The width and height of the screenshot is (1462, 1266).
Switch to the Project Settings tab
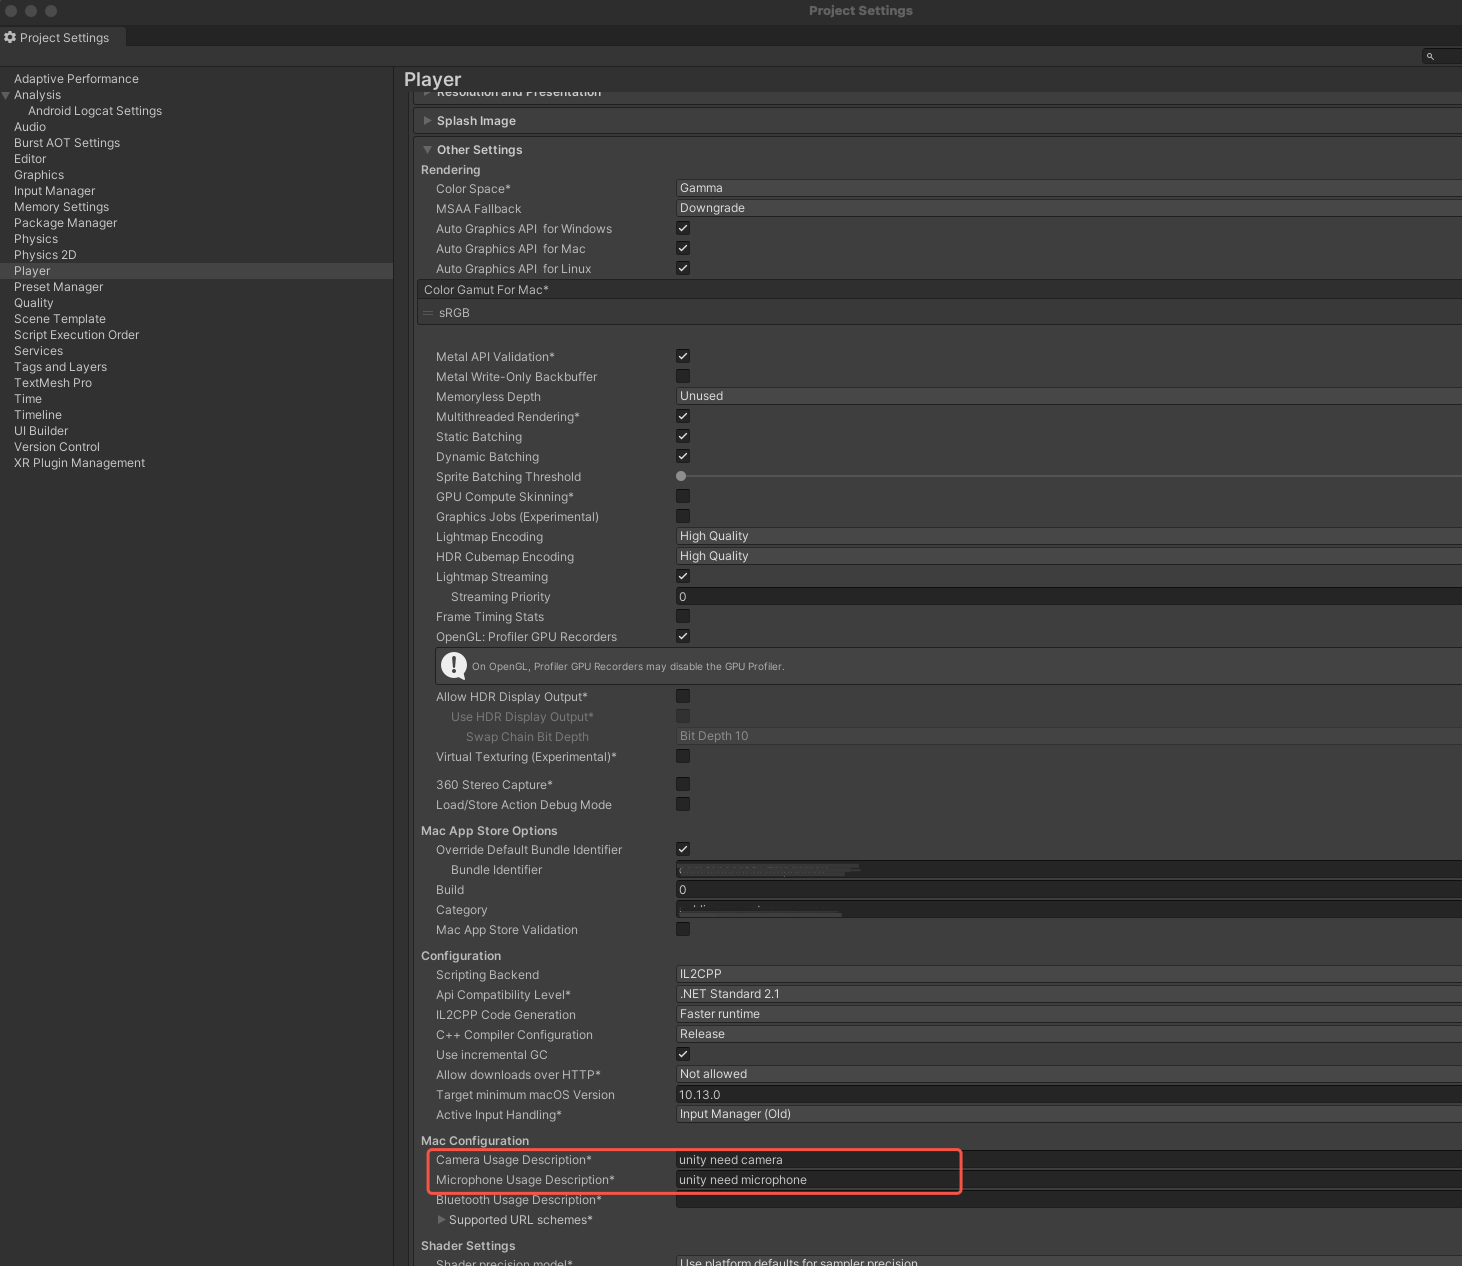pos(62,38)
